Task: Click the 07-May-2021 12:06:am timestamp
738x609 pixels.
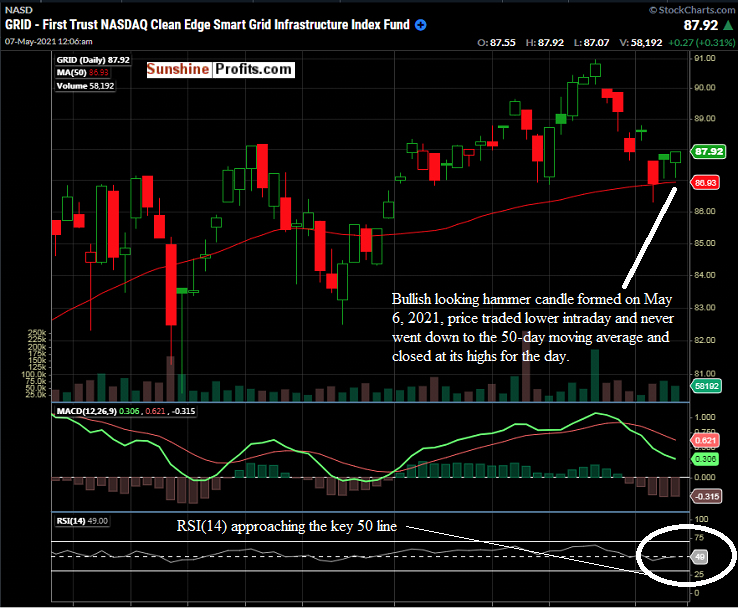Action: click(x=48, y=41)
